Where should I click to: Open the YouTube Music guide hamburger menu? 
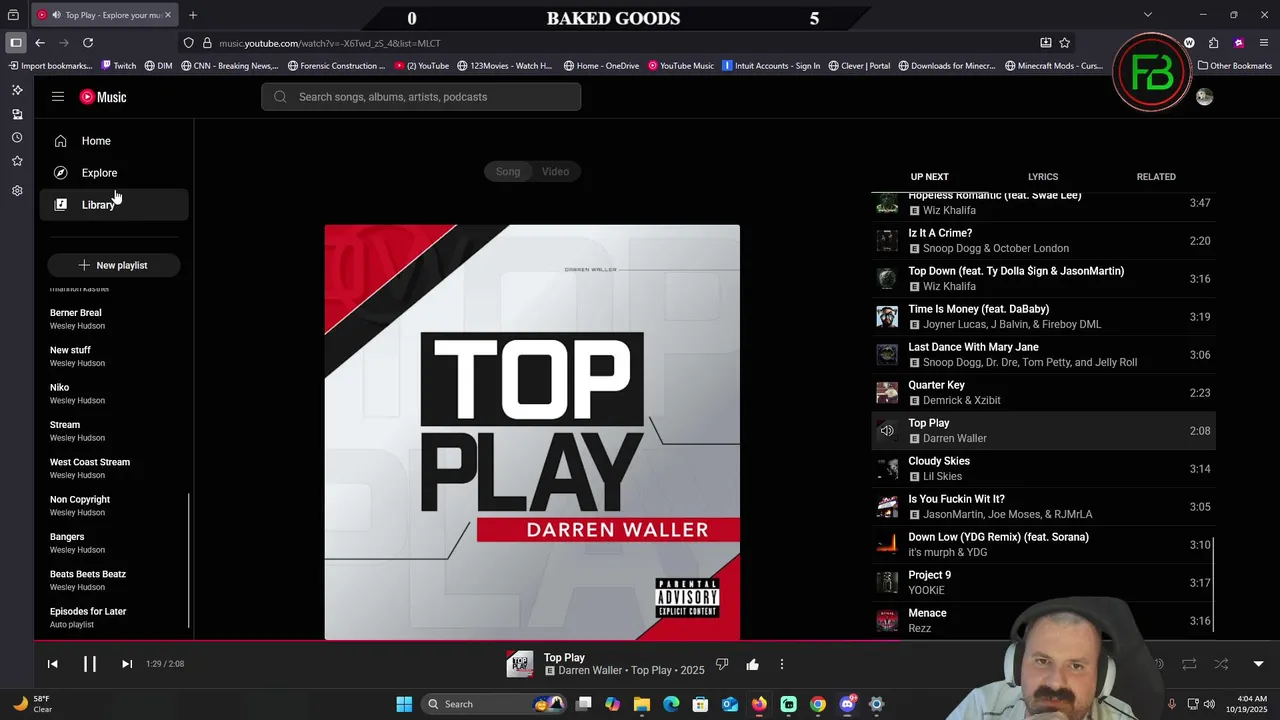58,97
